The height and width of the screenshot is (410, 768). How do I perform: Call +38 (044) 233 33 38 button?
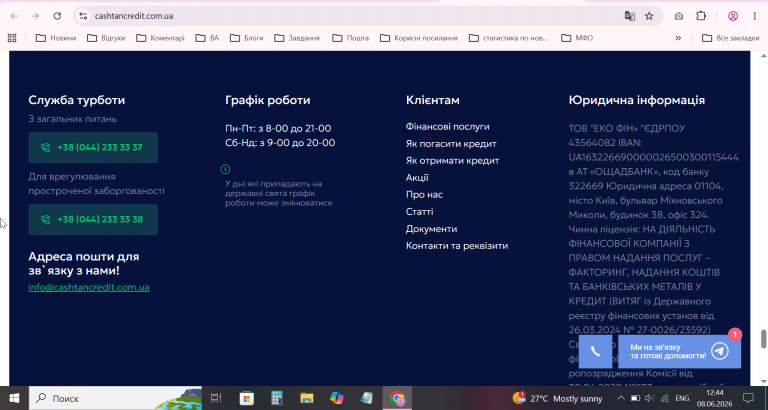coord(93,219)
